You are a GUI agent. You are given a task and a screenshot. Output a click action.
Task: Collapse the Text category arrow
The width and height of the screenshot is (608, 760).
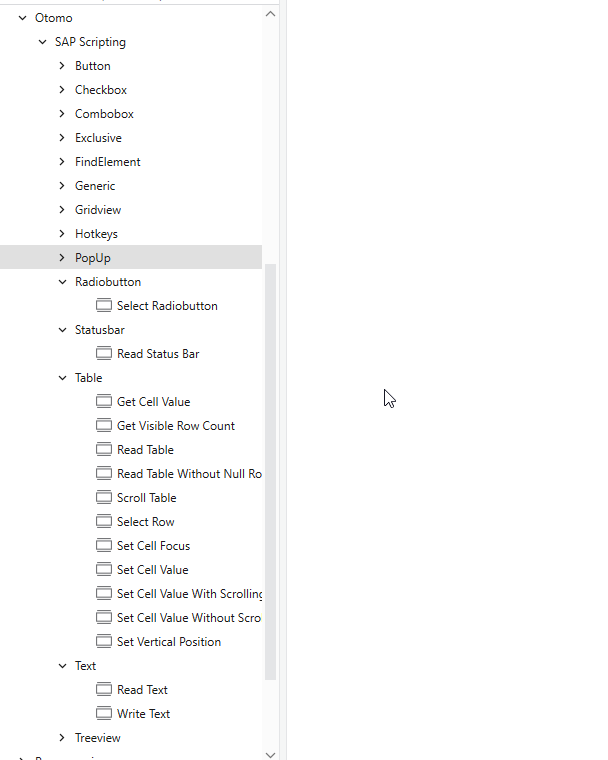pos(63,666)
